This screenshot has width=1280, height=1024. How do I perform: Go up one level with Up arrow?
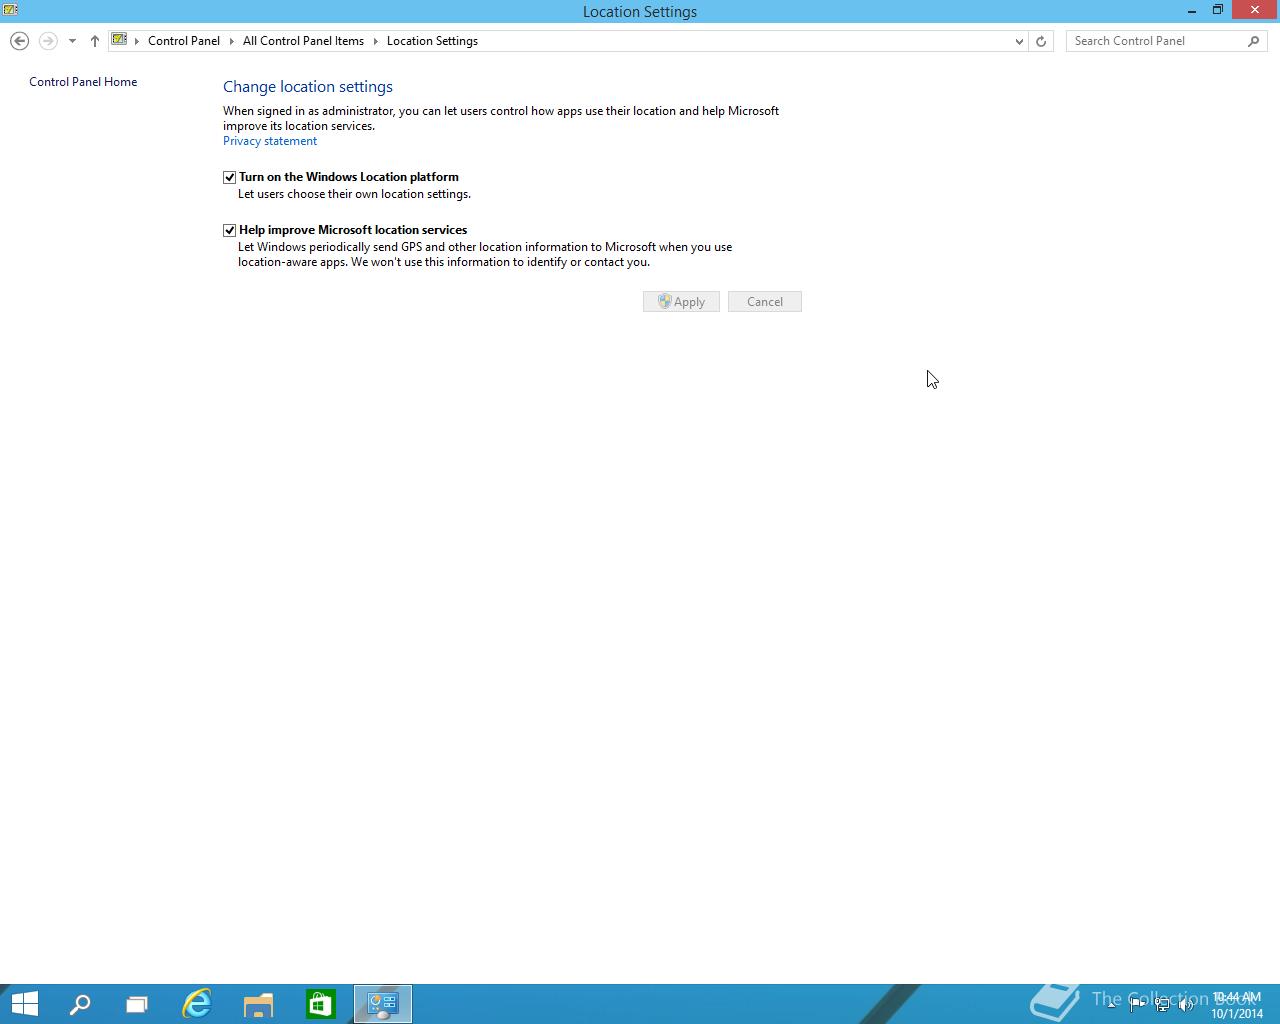click(95, 41)
